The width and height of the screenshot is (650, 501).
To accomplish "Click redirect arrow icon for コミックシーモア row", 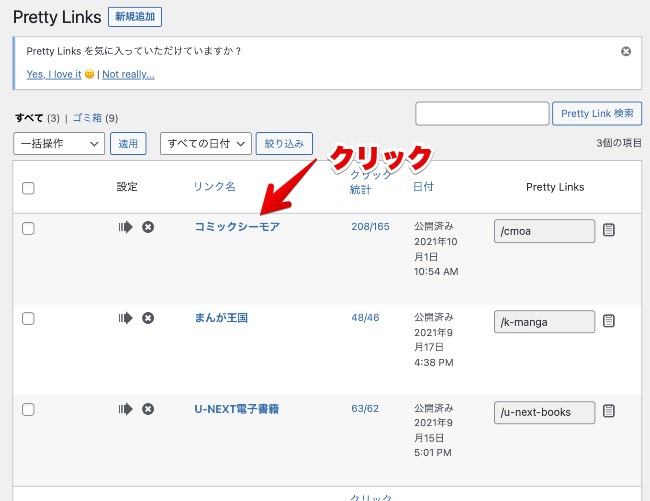I will pos(125,228).
